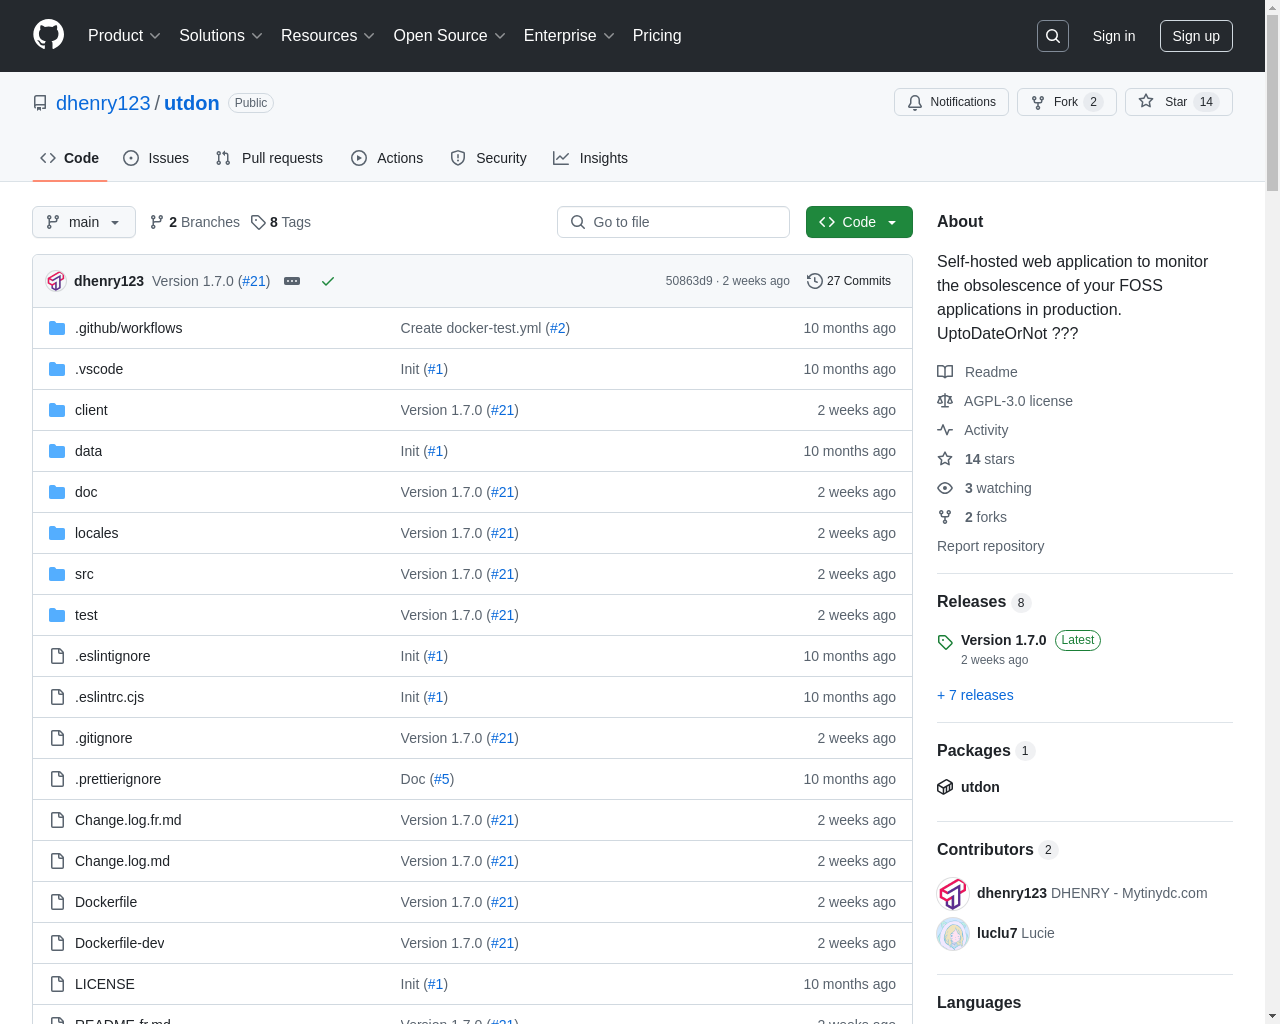Open the dhenry123 owner link
Viewport: 1280px width, 1024px height.
click(x=103, y=103)
